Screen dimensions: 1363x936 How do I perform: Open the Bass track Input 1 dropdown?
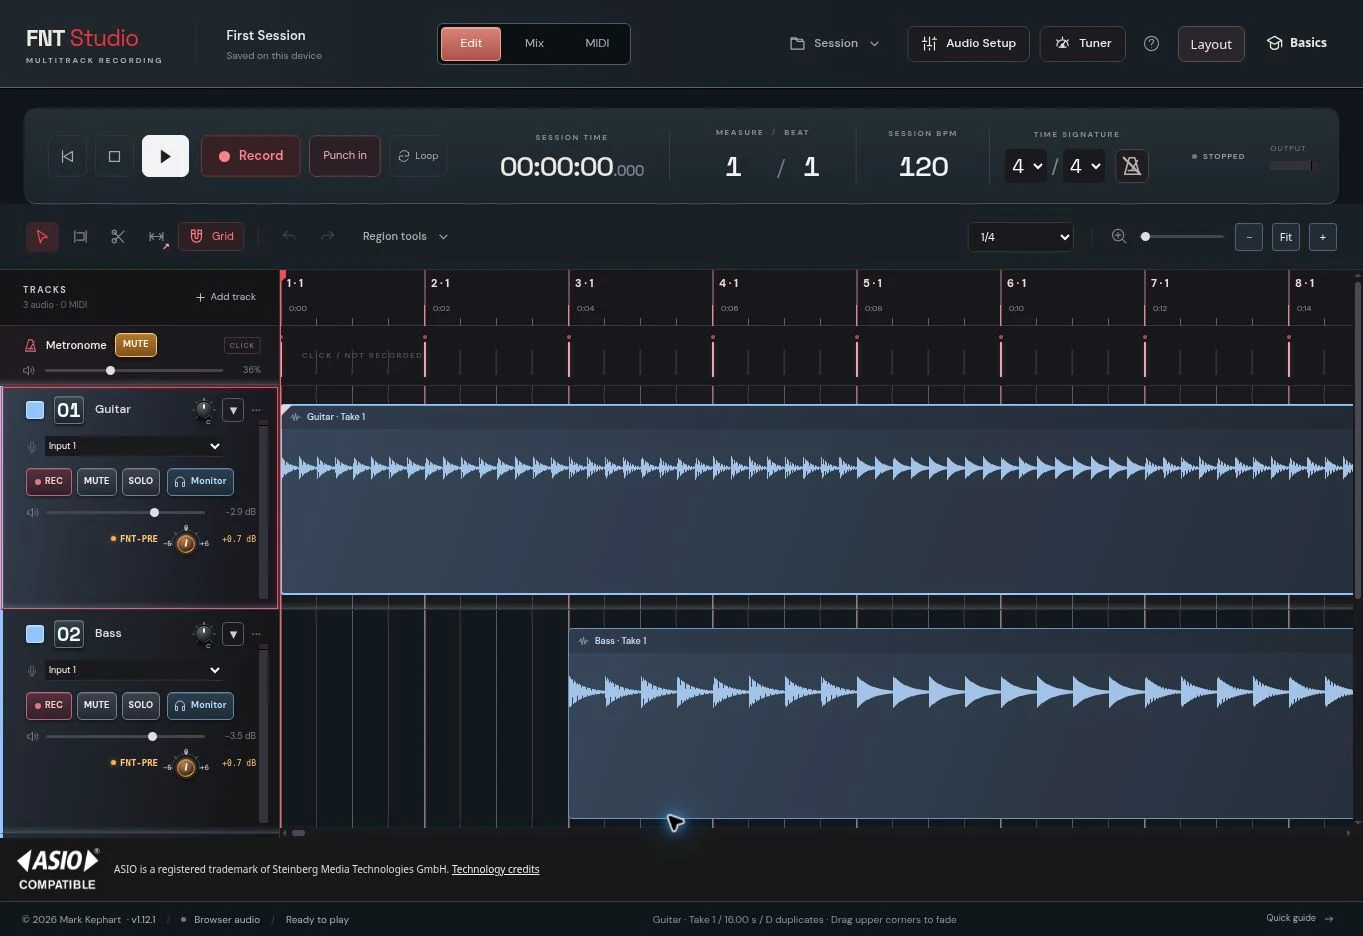click(134, 670)
